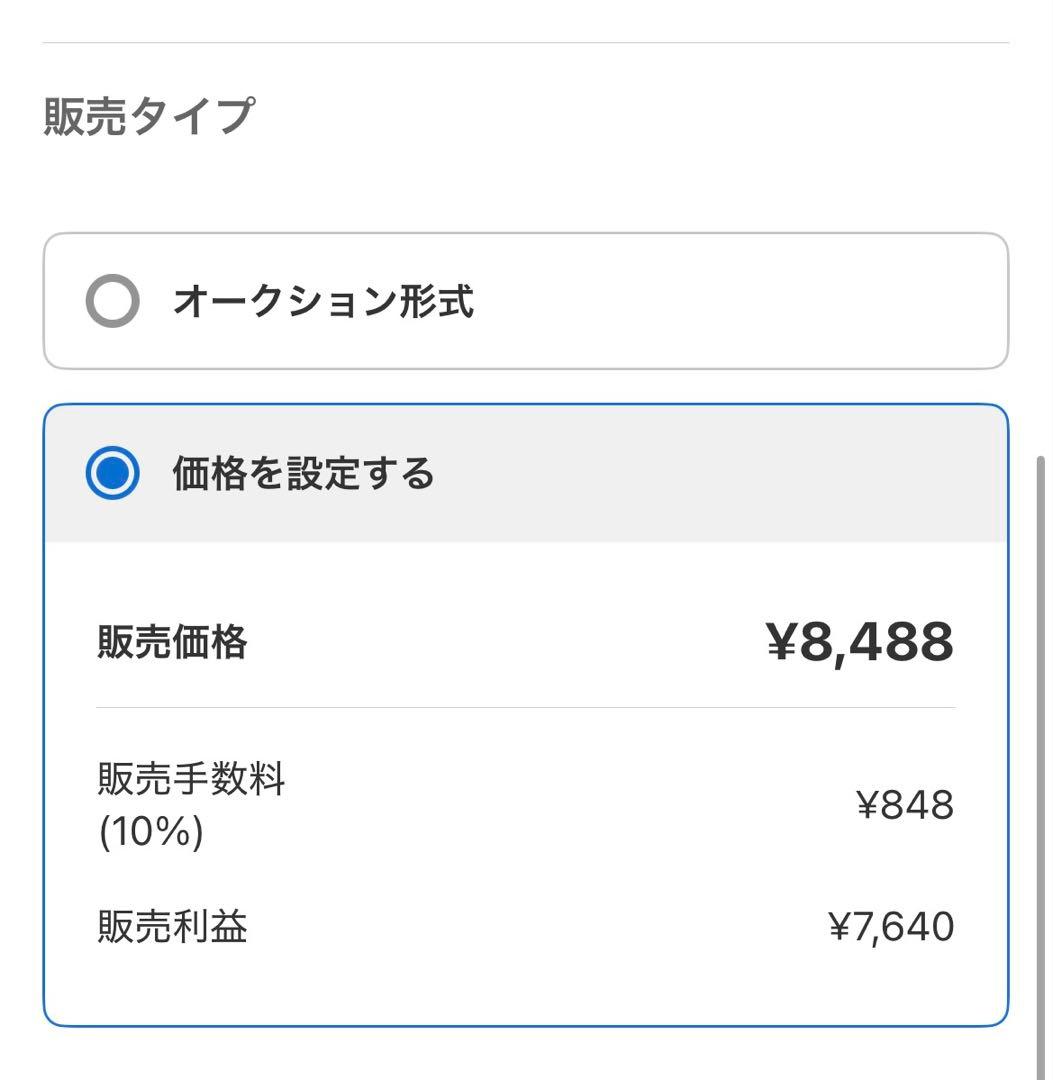Select the オークション形式 radio button
The image size is (1053, 1080).
112,301
